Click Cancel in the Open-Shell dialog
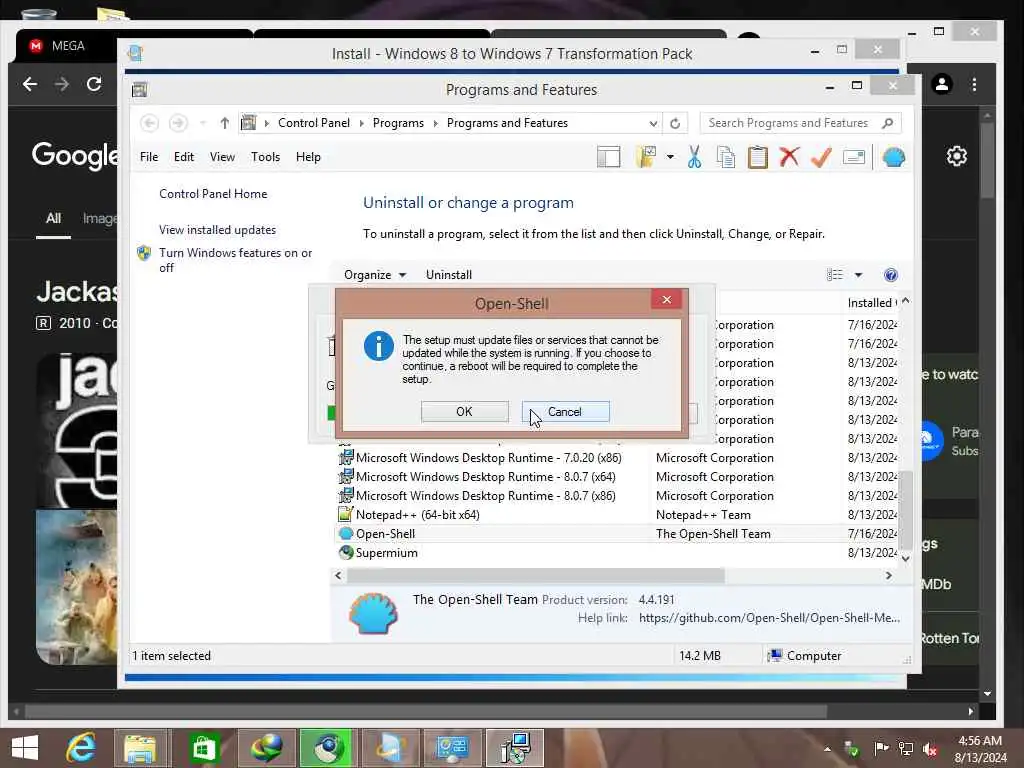Screen dimensions: 1024x768 tap(565, 411)
